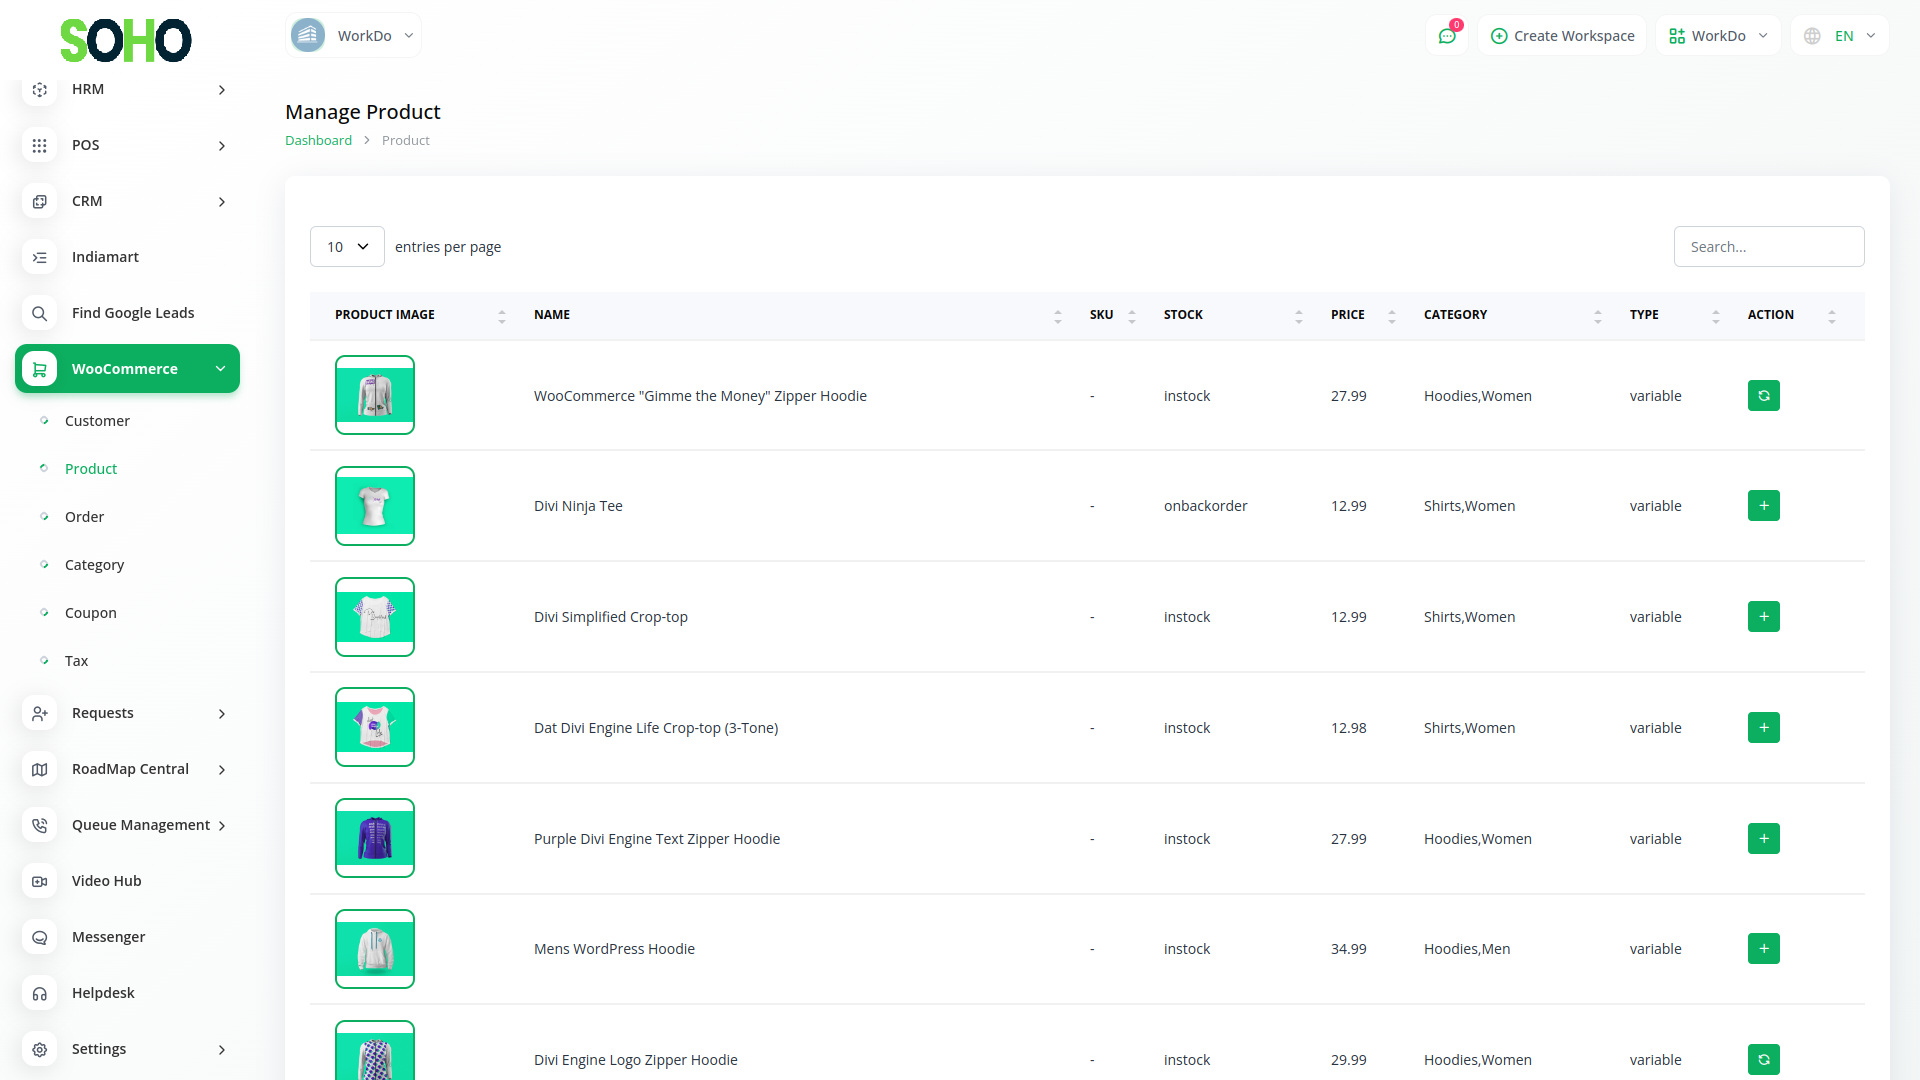Click the plus icon for Divi Ninja Tee

[1763, 506]
